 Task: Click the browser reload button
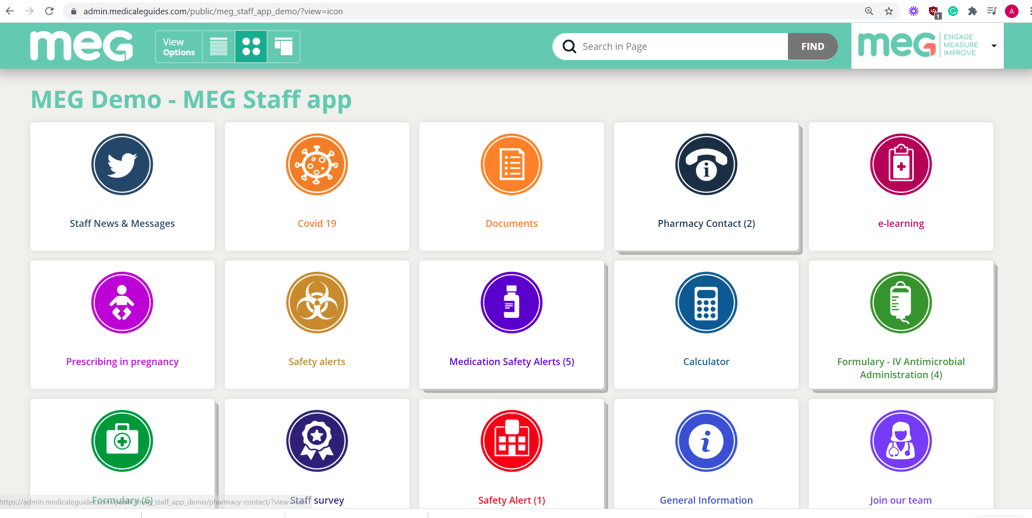pos(49,11)
